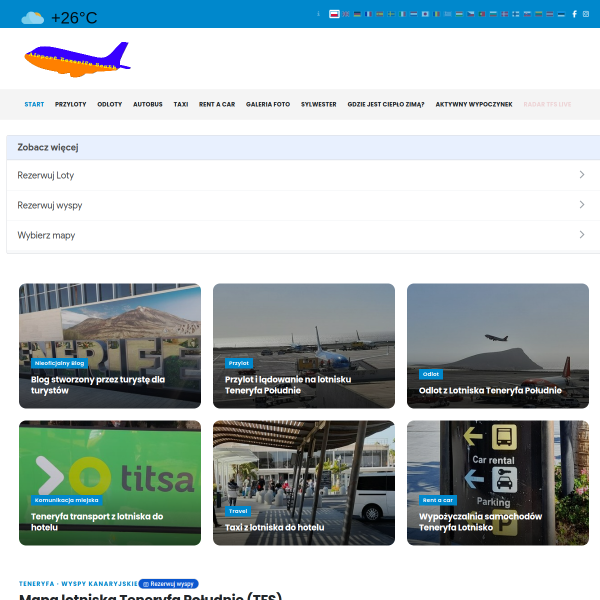This screenshot has height=600, width=600.
Task: Switch language using the UK flag
Action: [346, 14]
